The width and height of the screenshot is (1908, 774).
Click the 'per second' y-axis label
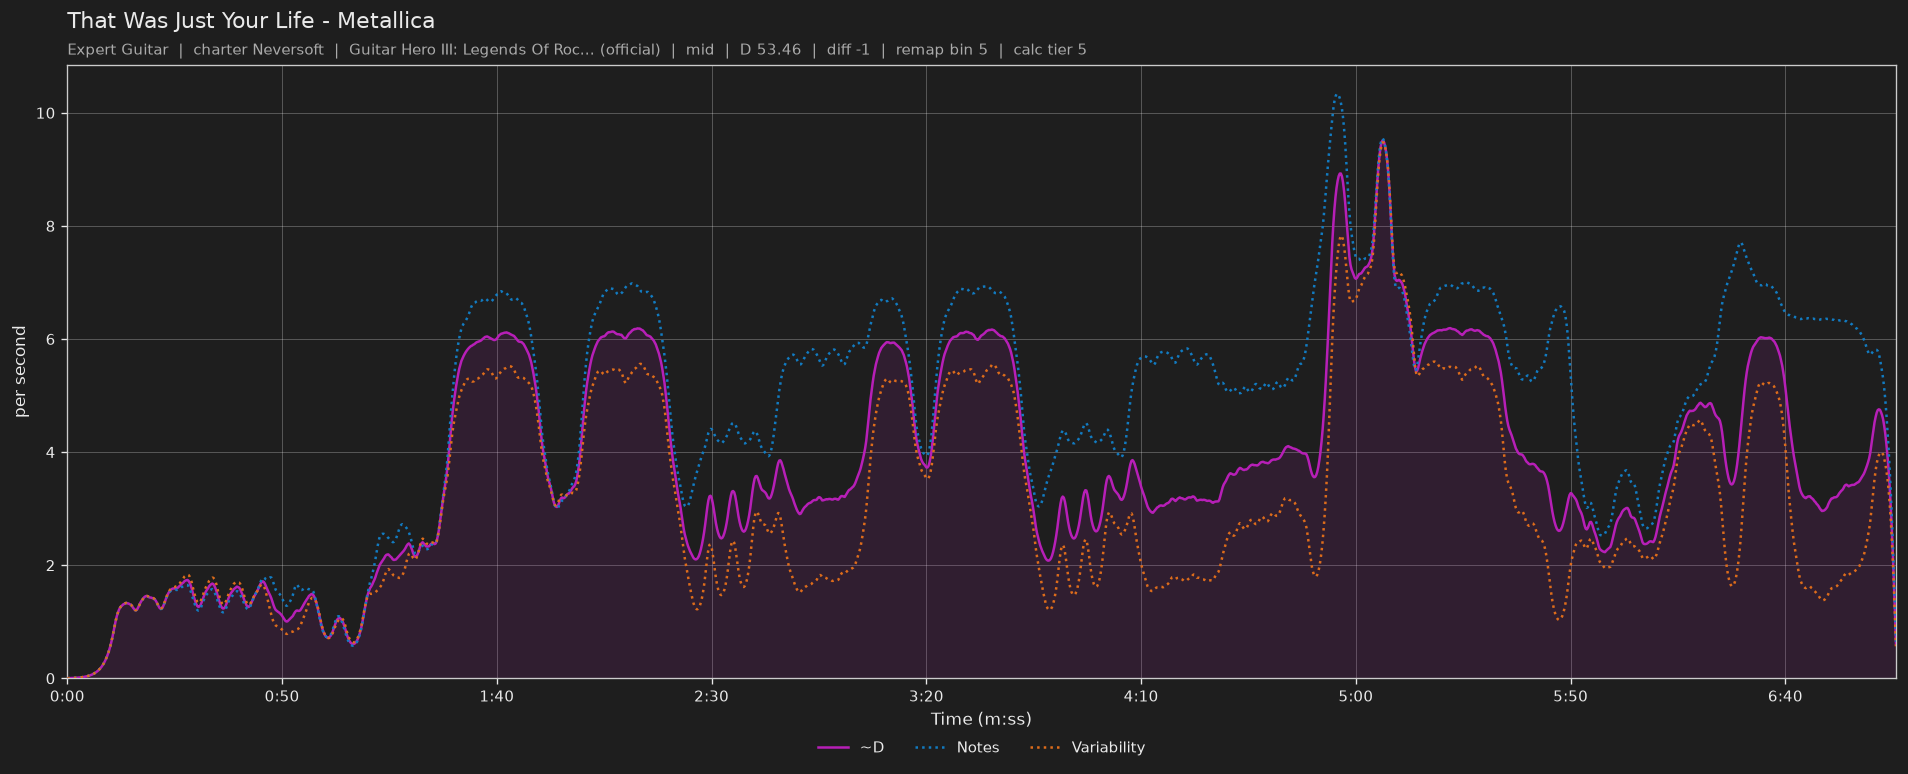(20, 372)
